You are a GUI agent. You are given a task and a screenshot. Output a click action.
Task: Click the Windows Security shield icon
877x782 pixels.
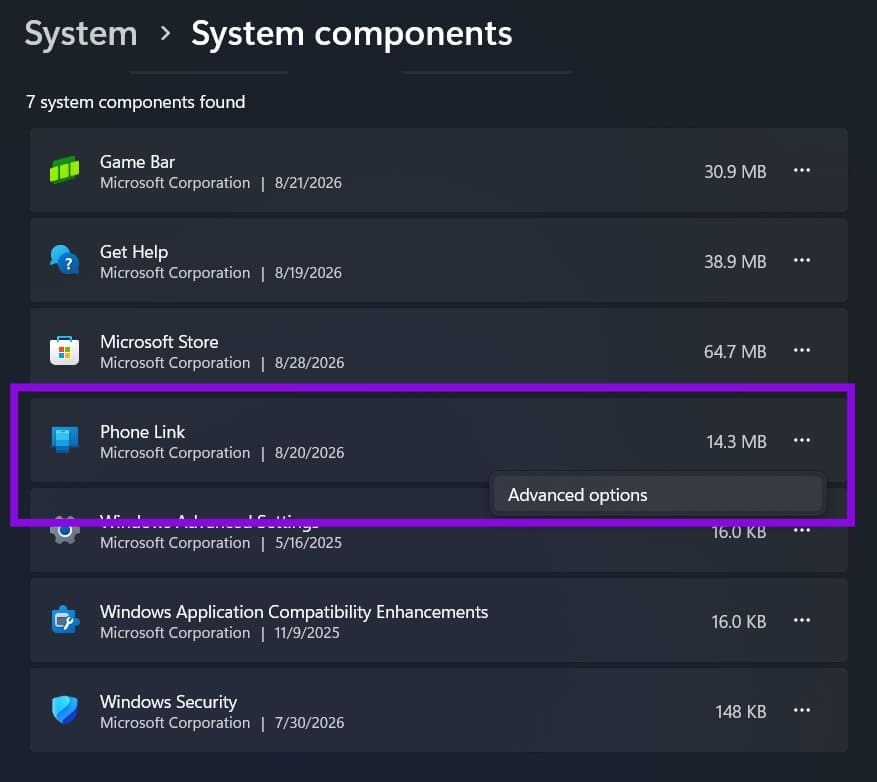coord(65,710)
